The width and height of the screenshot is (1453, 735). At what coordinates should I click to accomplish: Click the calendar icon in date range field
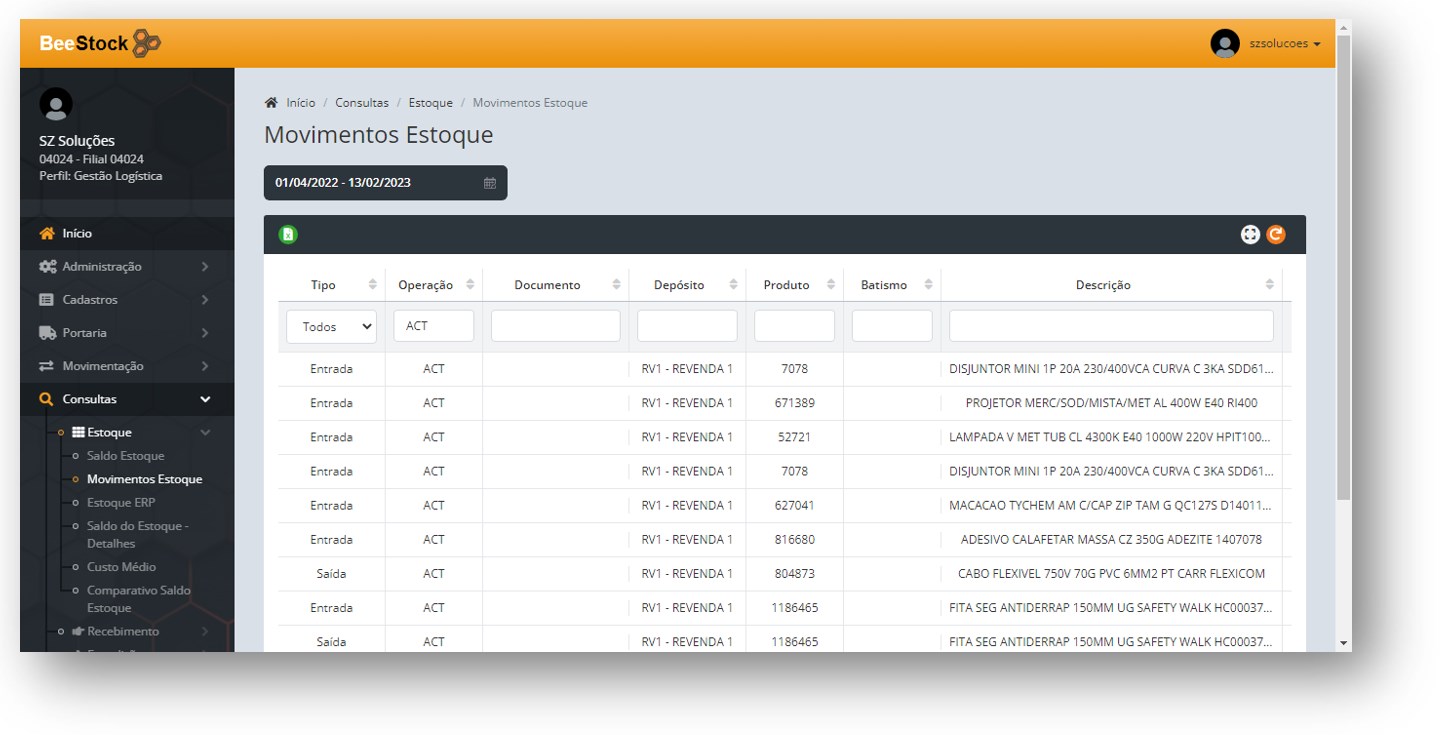click(490, 183)
